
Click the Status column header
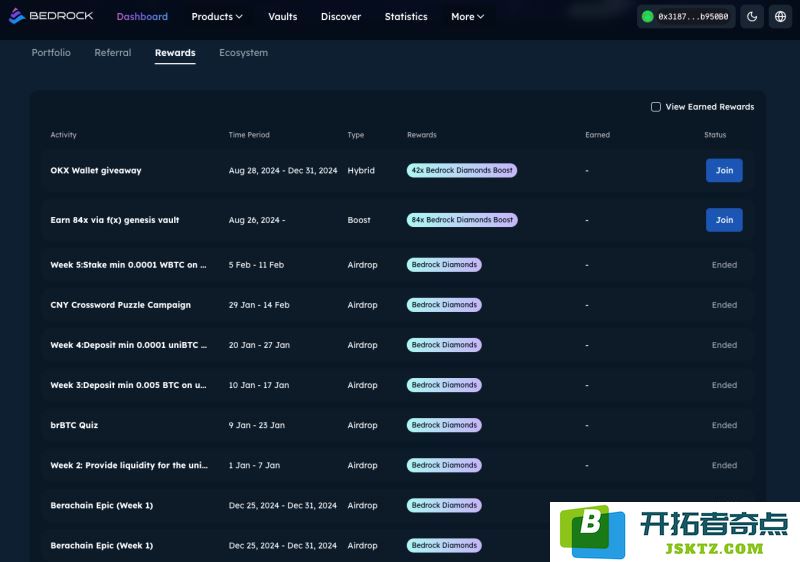[715, 135]
